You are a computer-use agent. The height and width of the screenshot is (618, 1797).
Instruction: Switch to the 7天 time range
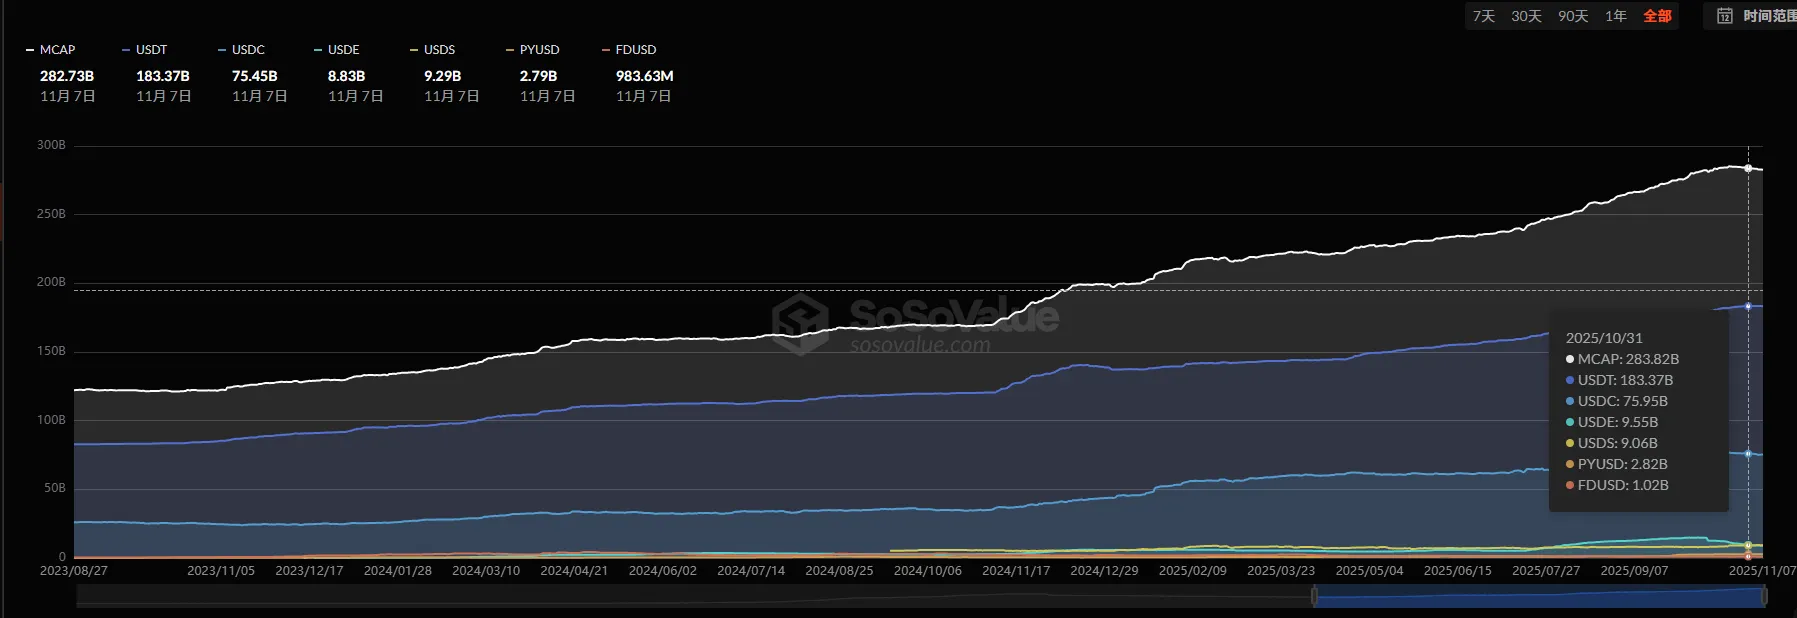point(1483,16)
